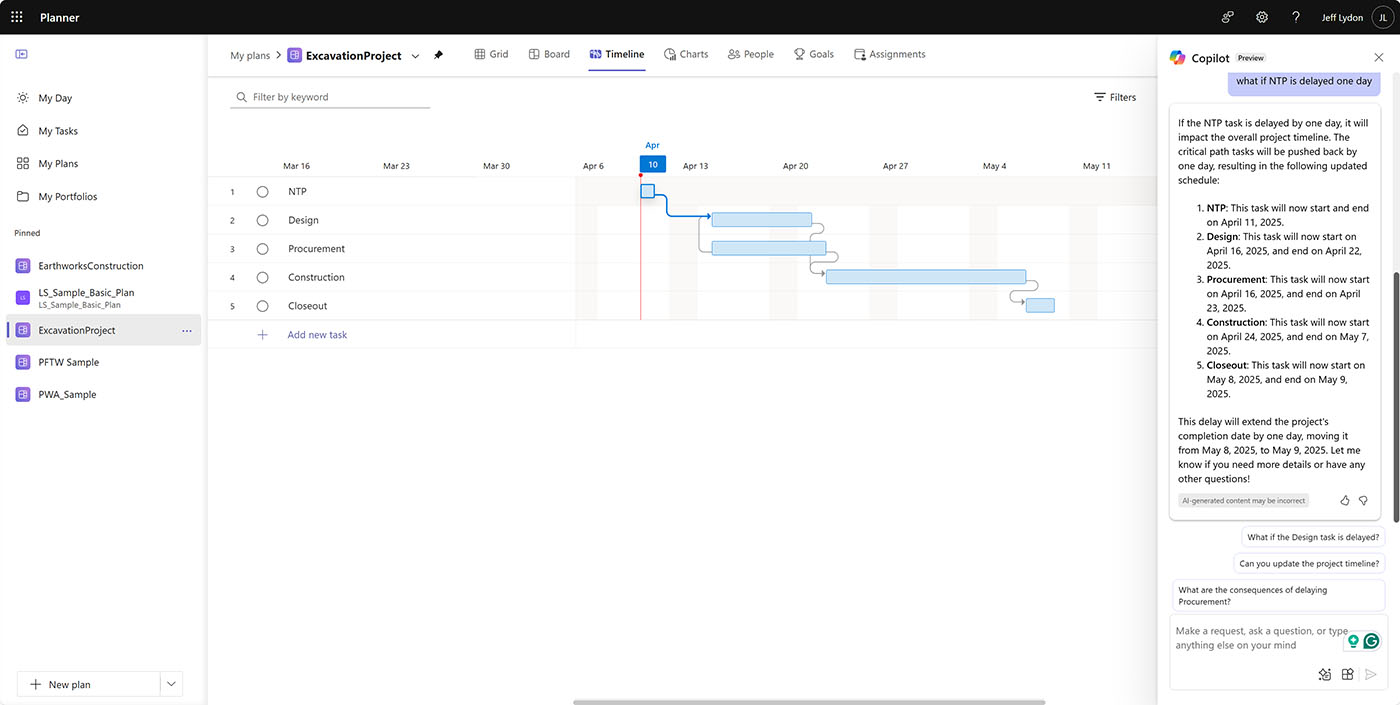The image size is (1400, 705).
Task: Click the horizontal timeline scrollbar
Action: coord(809,702)
